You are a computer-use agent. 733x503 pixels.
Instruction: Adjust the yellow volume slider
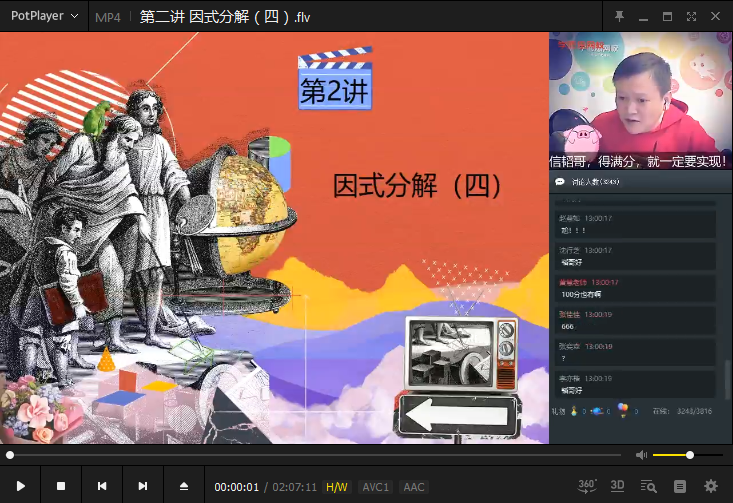pos(688,455)
